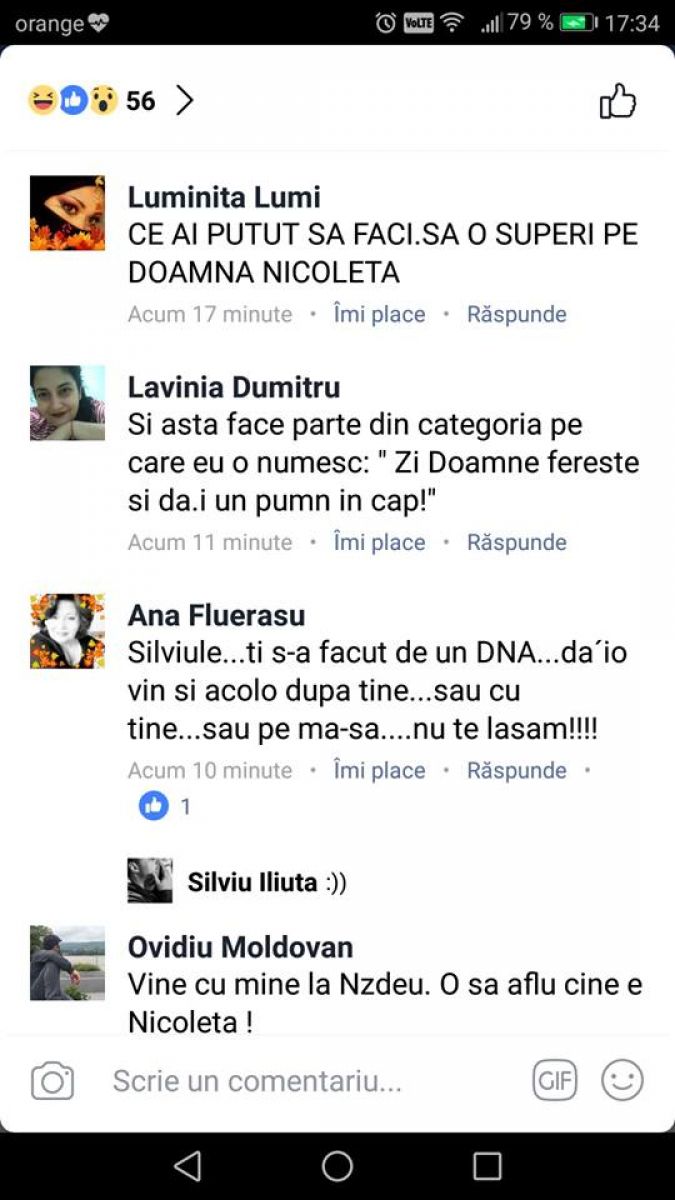View the 56 reactions count
The image size is (675, 1200).
point(140,101)
